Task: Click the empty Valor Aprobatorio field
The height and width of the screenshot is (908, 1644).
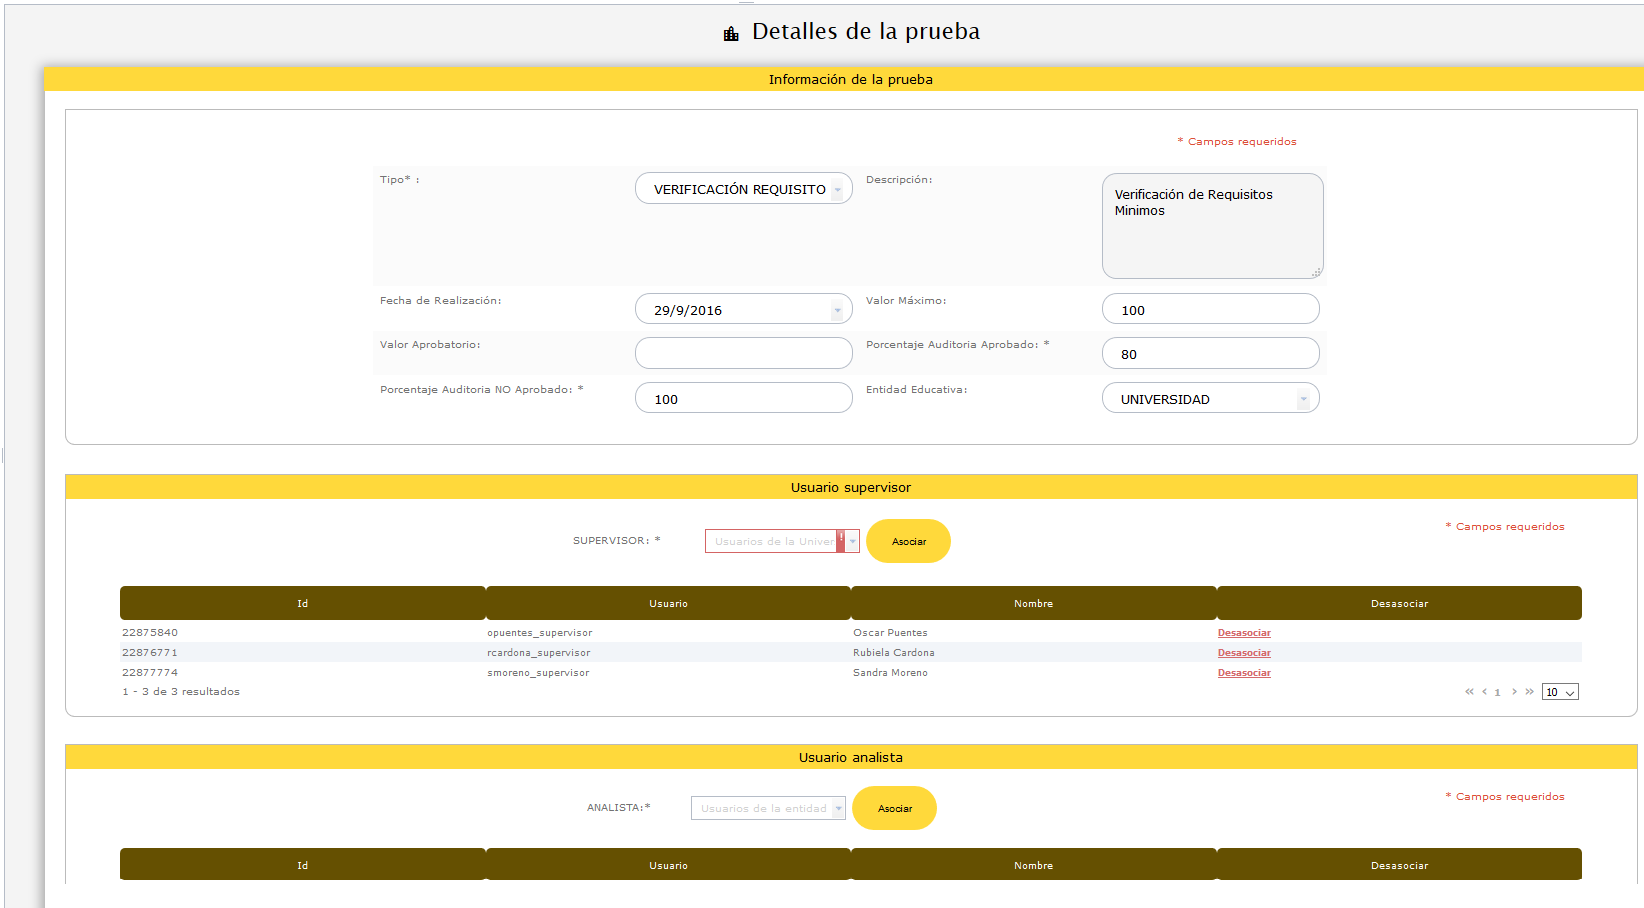Action: coord(743,353)
